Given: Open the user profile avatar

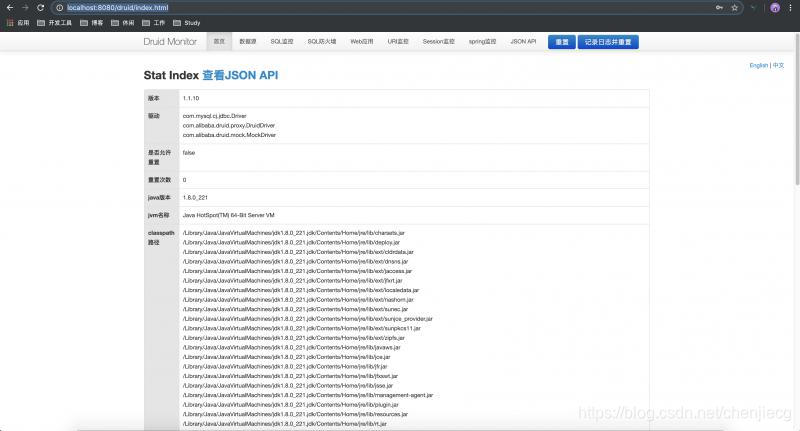Looking at the screenshot, I should pos(775,8).
